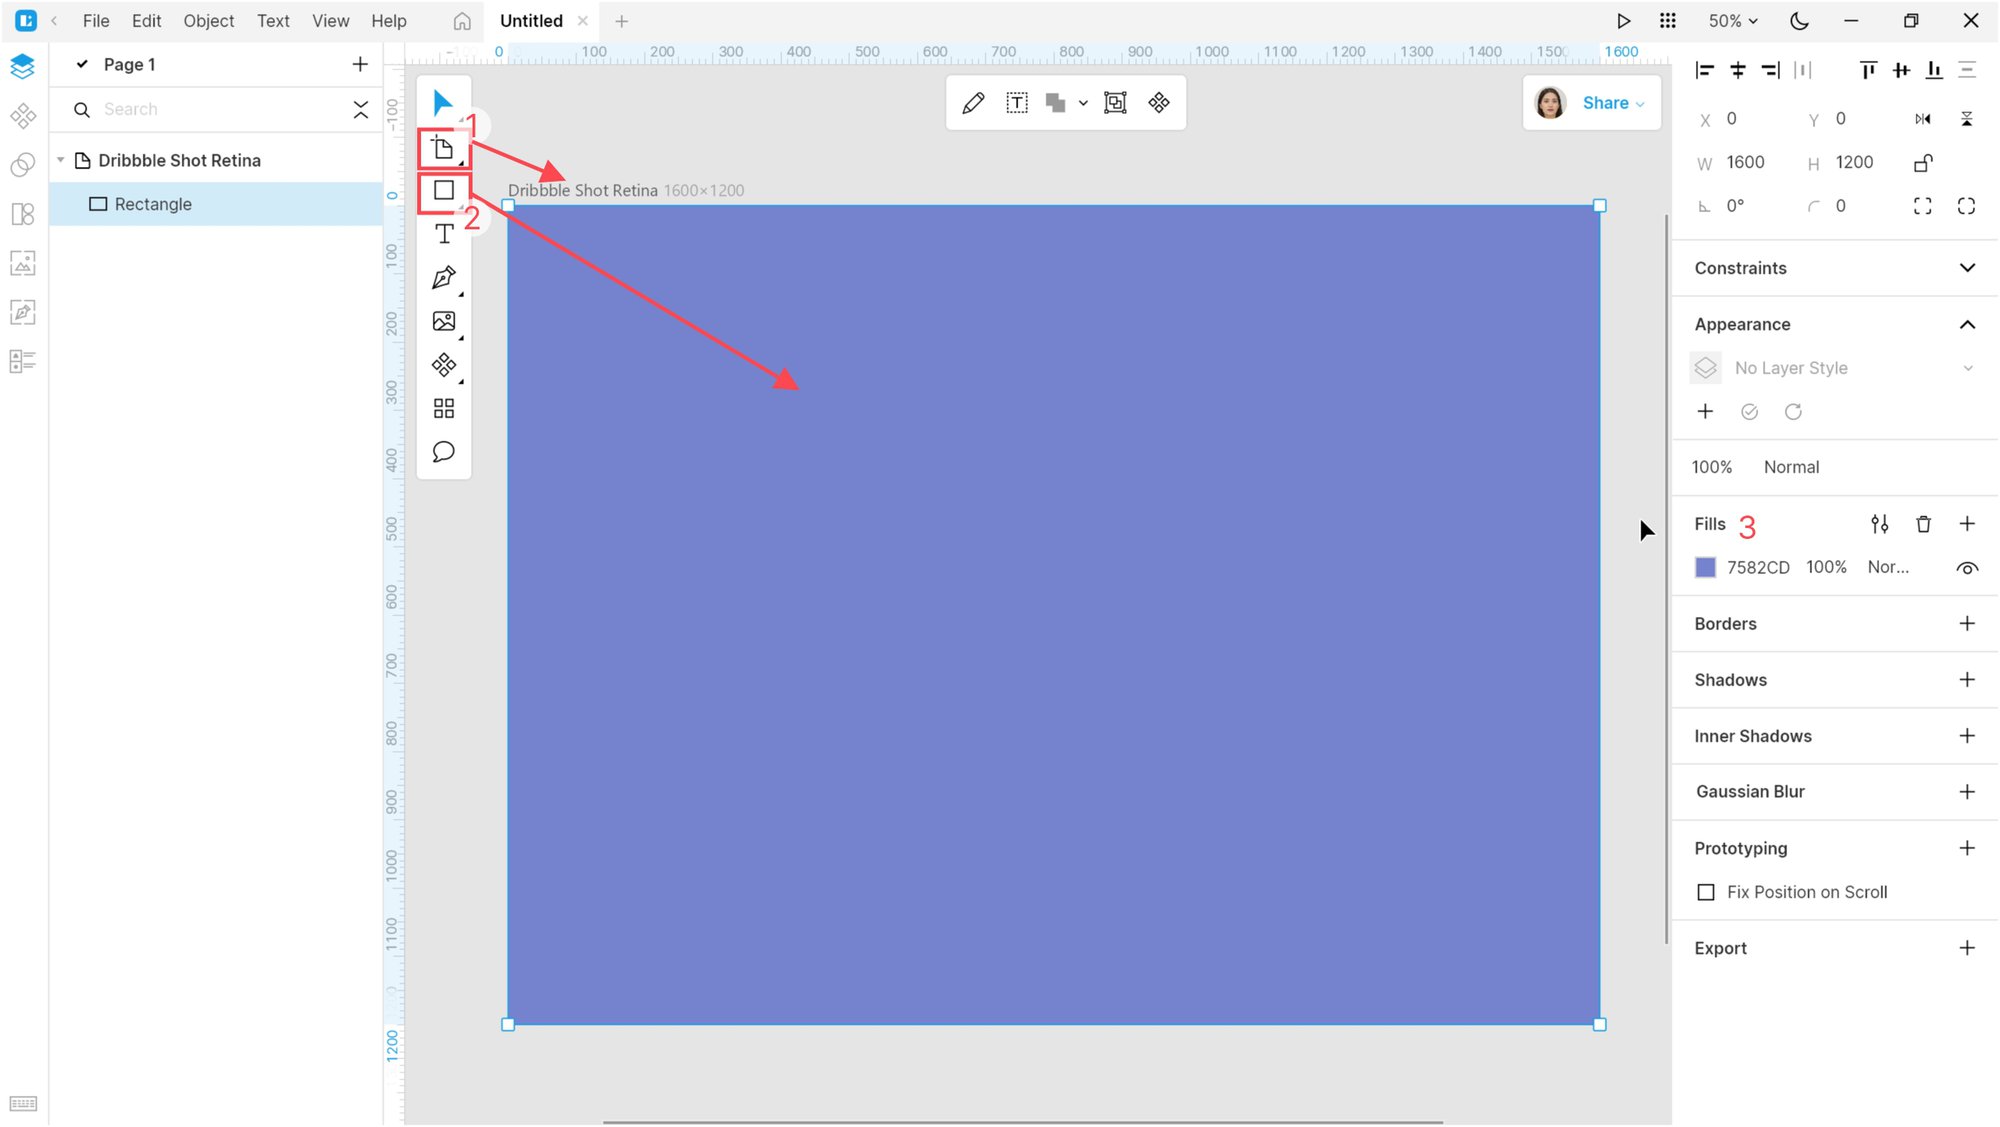The width and height of the screenshot is (2000, 1127).
Task: Select the Comment tool
Action: click(x=442, y=452)
